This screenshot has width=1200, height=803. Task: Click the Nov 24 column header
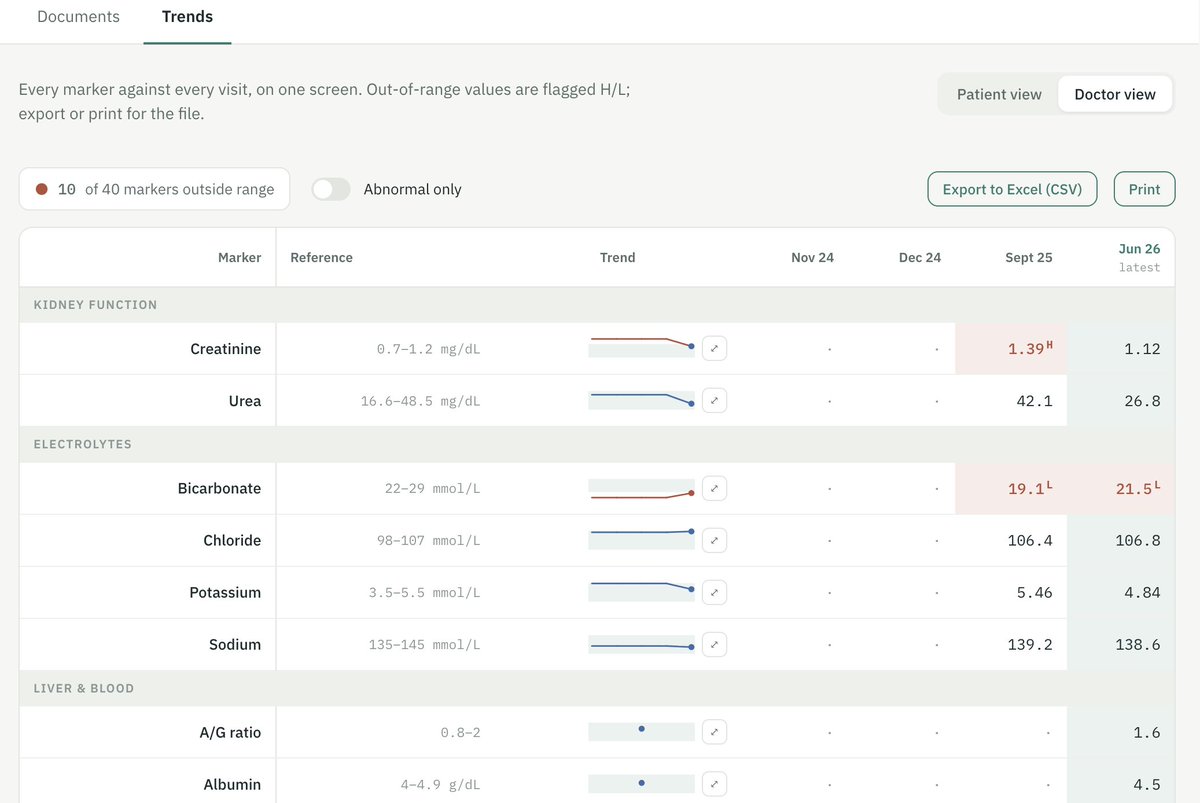(x=812, y=257)
